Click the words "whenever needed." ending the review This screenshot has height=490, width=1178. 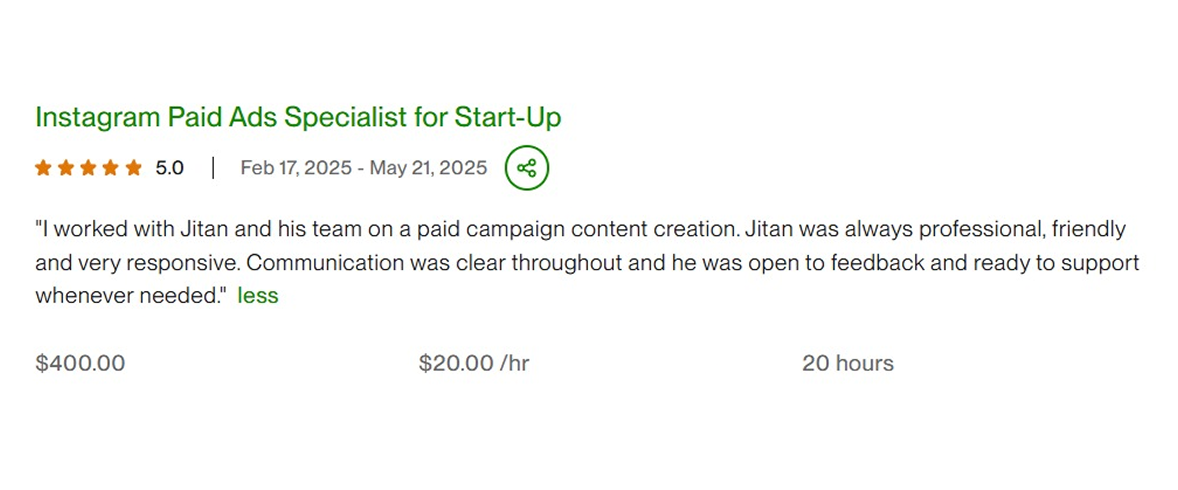130,296
